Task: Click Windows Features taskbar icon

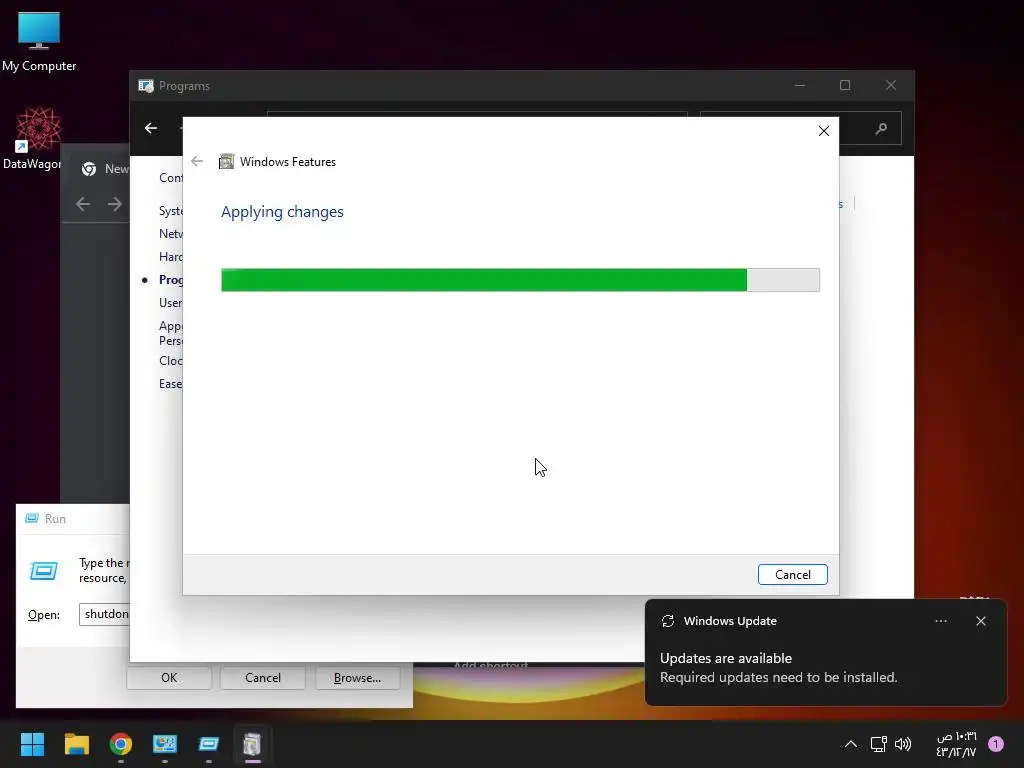Action: (252, 744)
